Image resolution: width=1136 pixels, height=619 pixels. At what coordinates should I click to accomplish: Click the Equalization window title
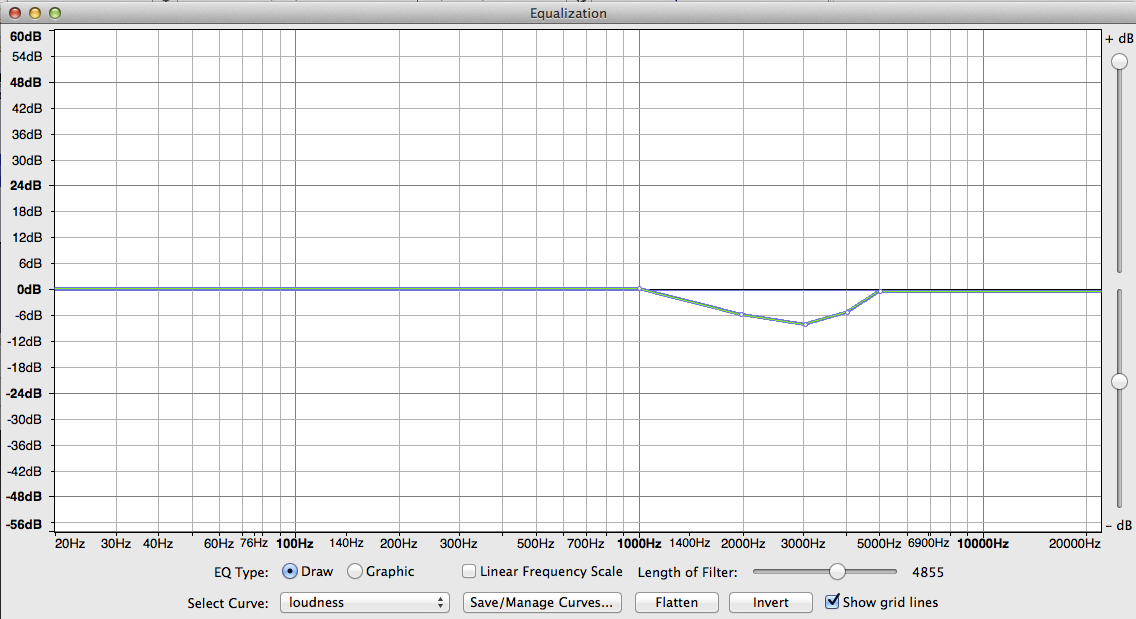pos(568,13)
